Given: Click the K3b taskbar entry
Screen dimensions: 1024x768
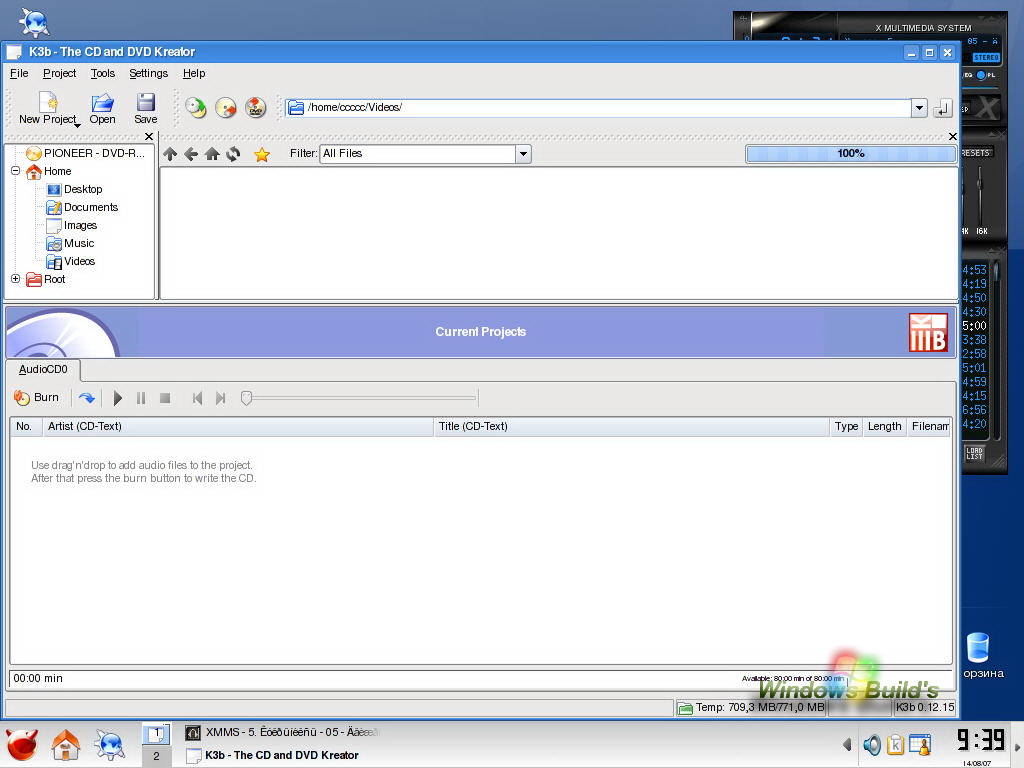Looking at the screenshot, I should point(273,756).
